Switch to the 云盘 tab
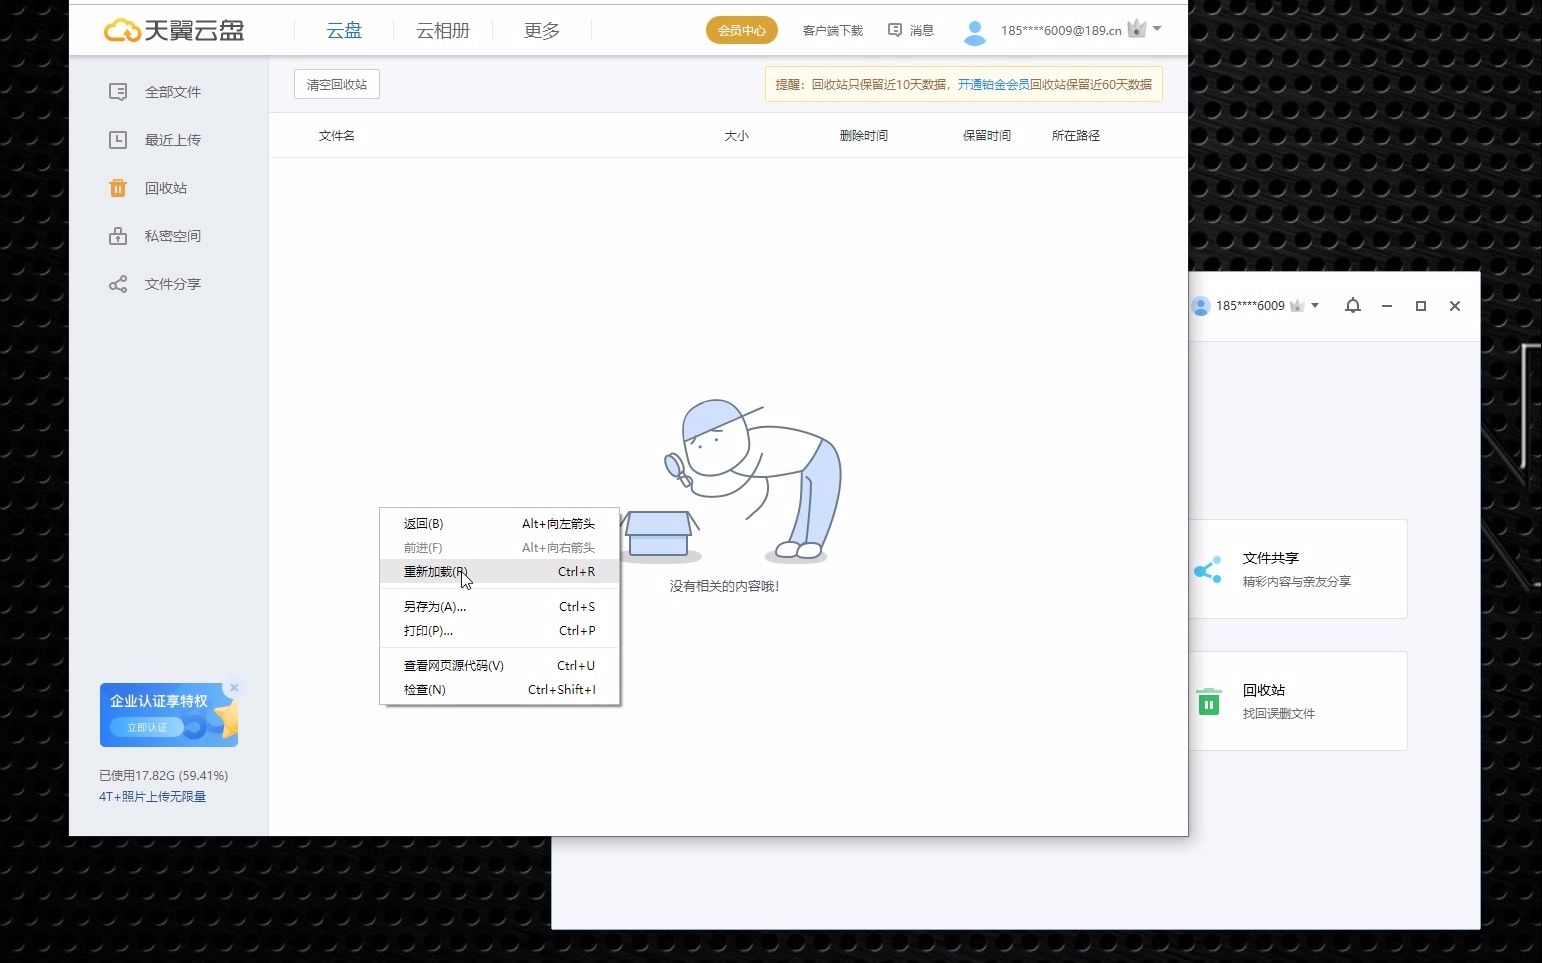Screen dimensions: 1542x963 (x=344, y=30)
